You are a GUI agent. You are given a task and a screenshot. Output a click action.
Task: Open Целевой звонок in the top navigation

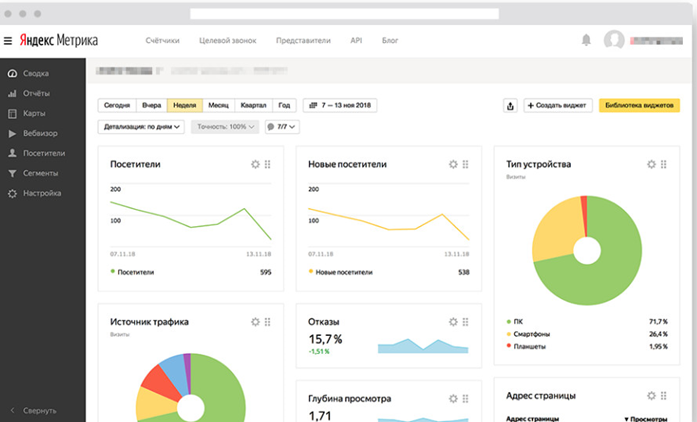click(x=228, y=40)
